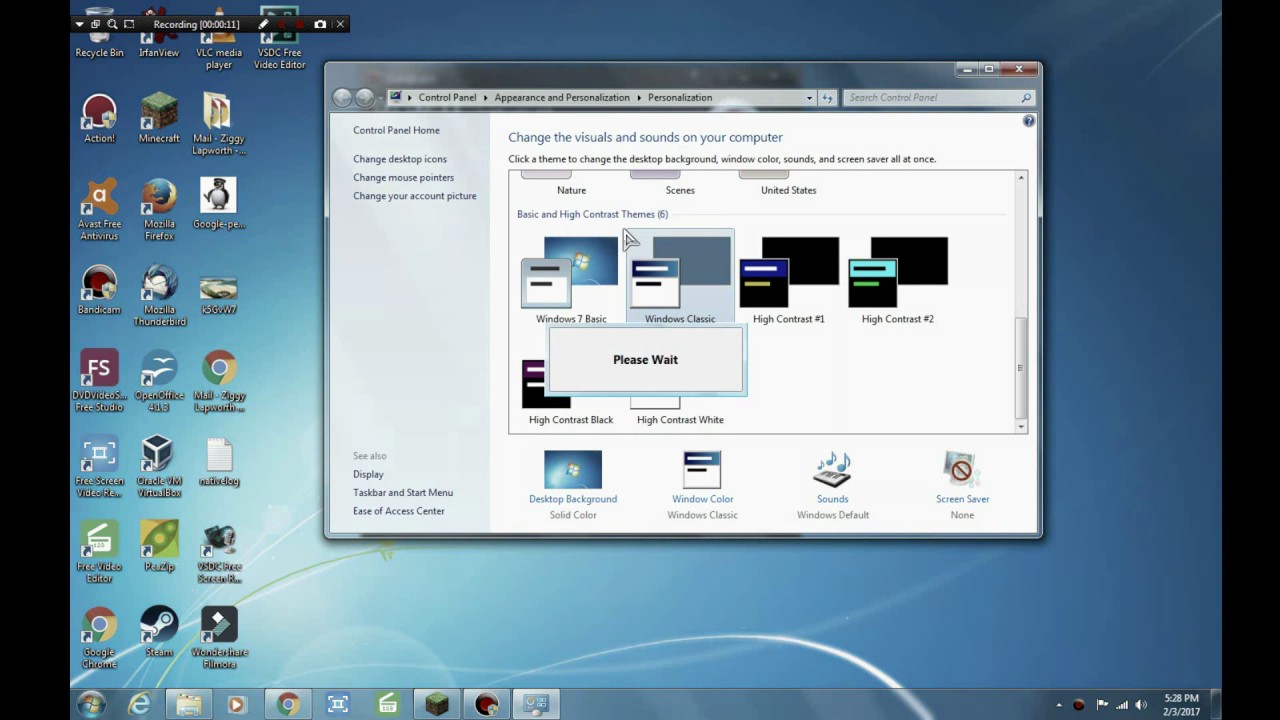Click the refresh button beside address bar

pos(827,98)
